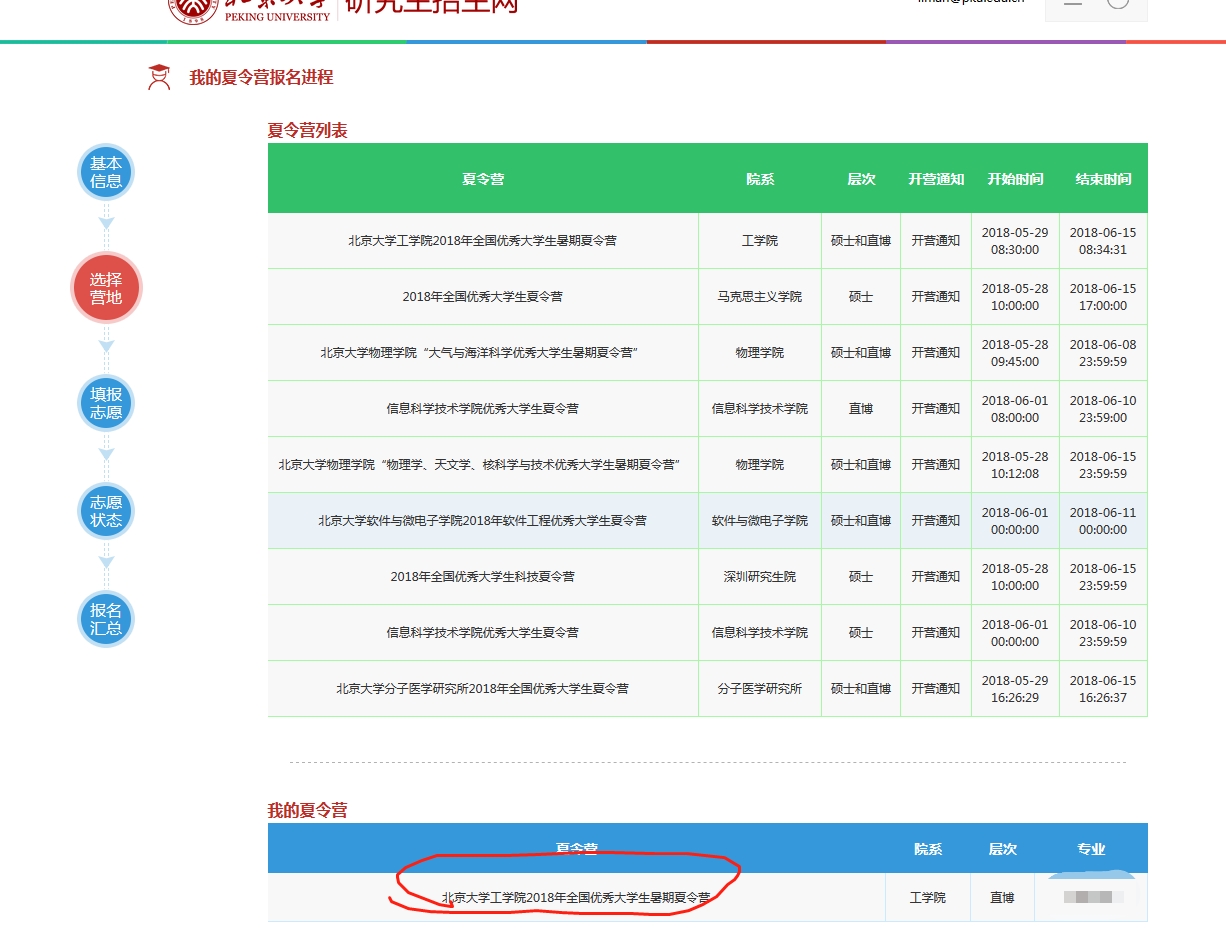Click the 研究生招生网 site title
This screenshot has width=1226, height=932.
click(x=431, y=7)
